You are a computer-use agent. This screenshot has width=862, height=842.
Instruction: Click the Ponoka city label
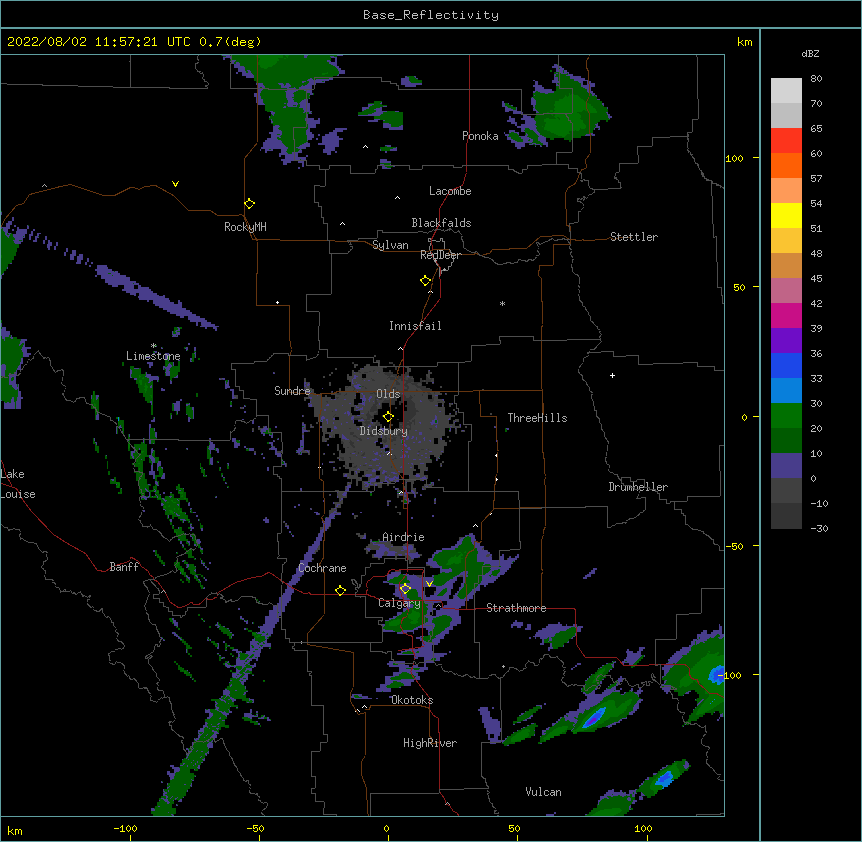coord(480,136)
